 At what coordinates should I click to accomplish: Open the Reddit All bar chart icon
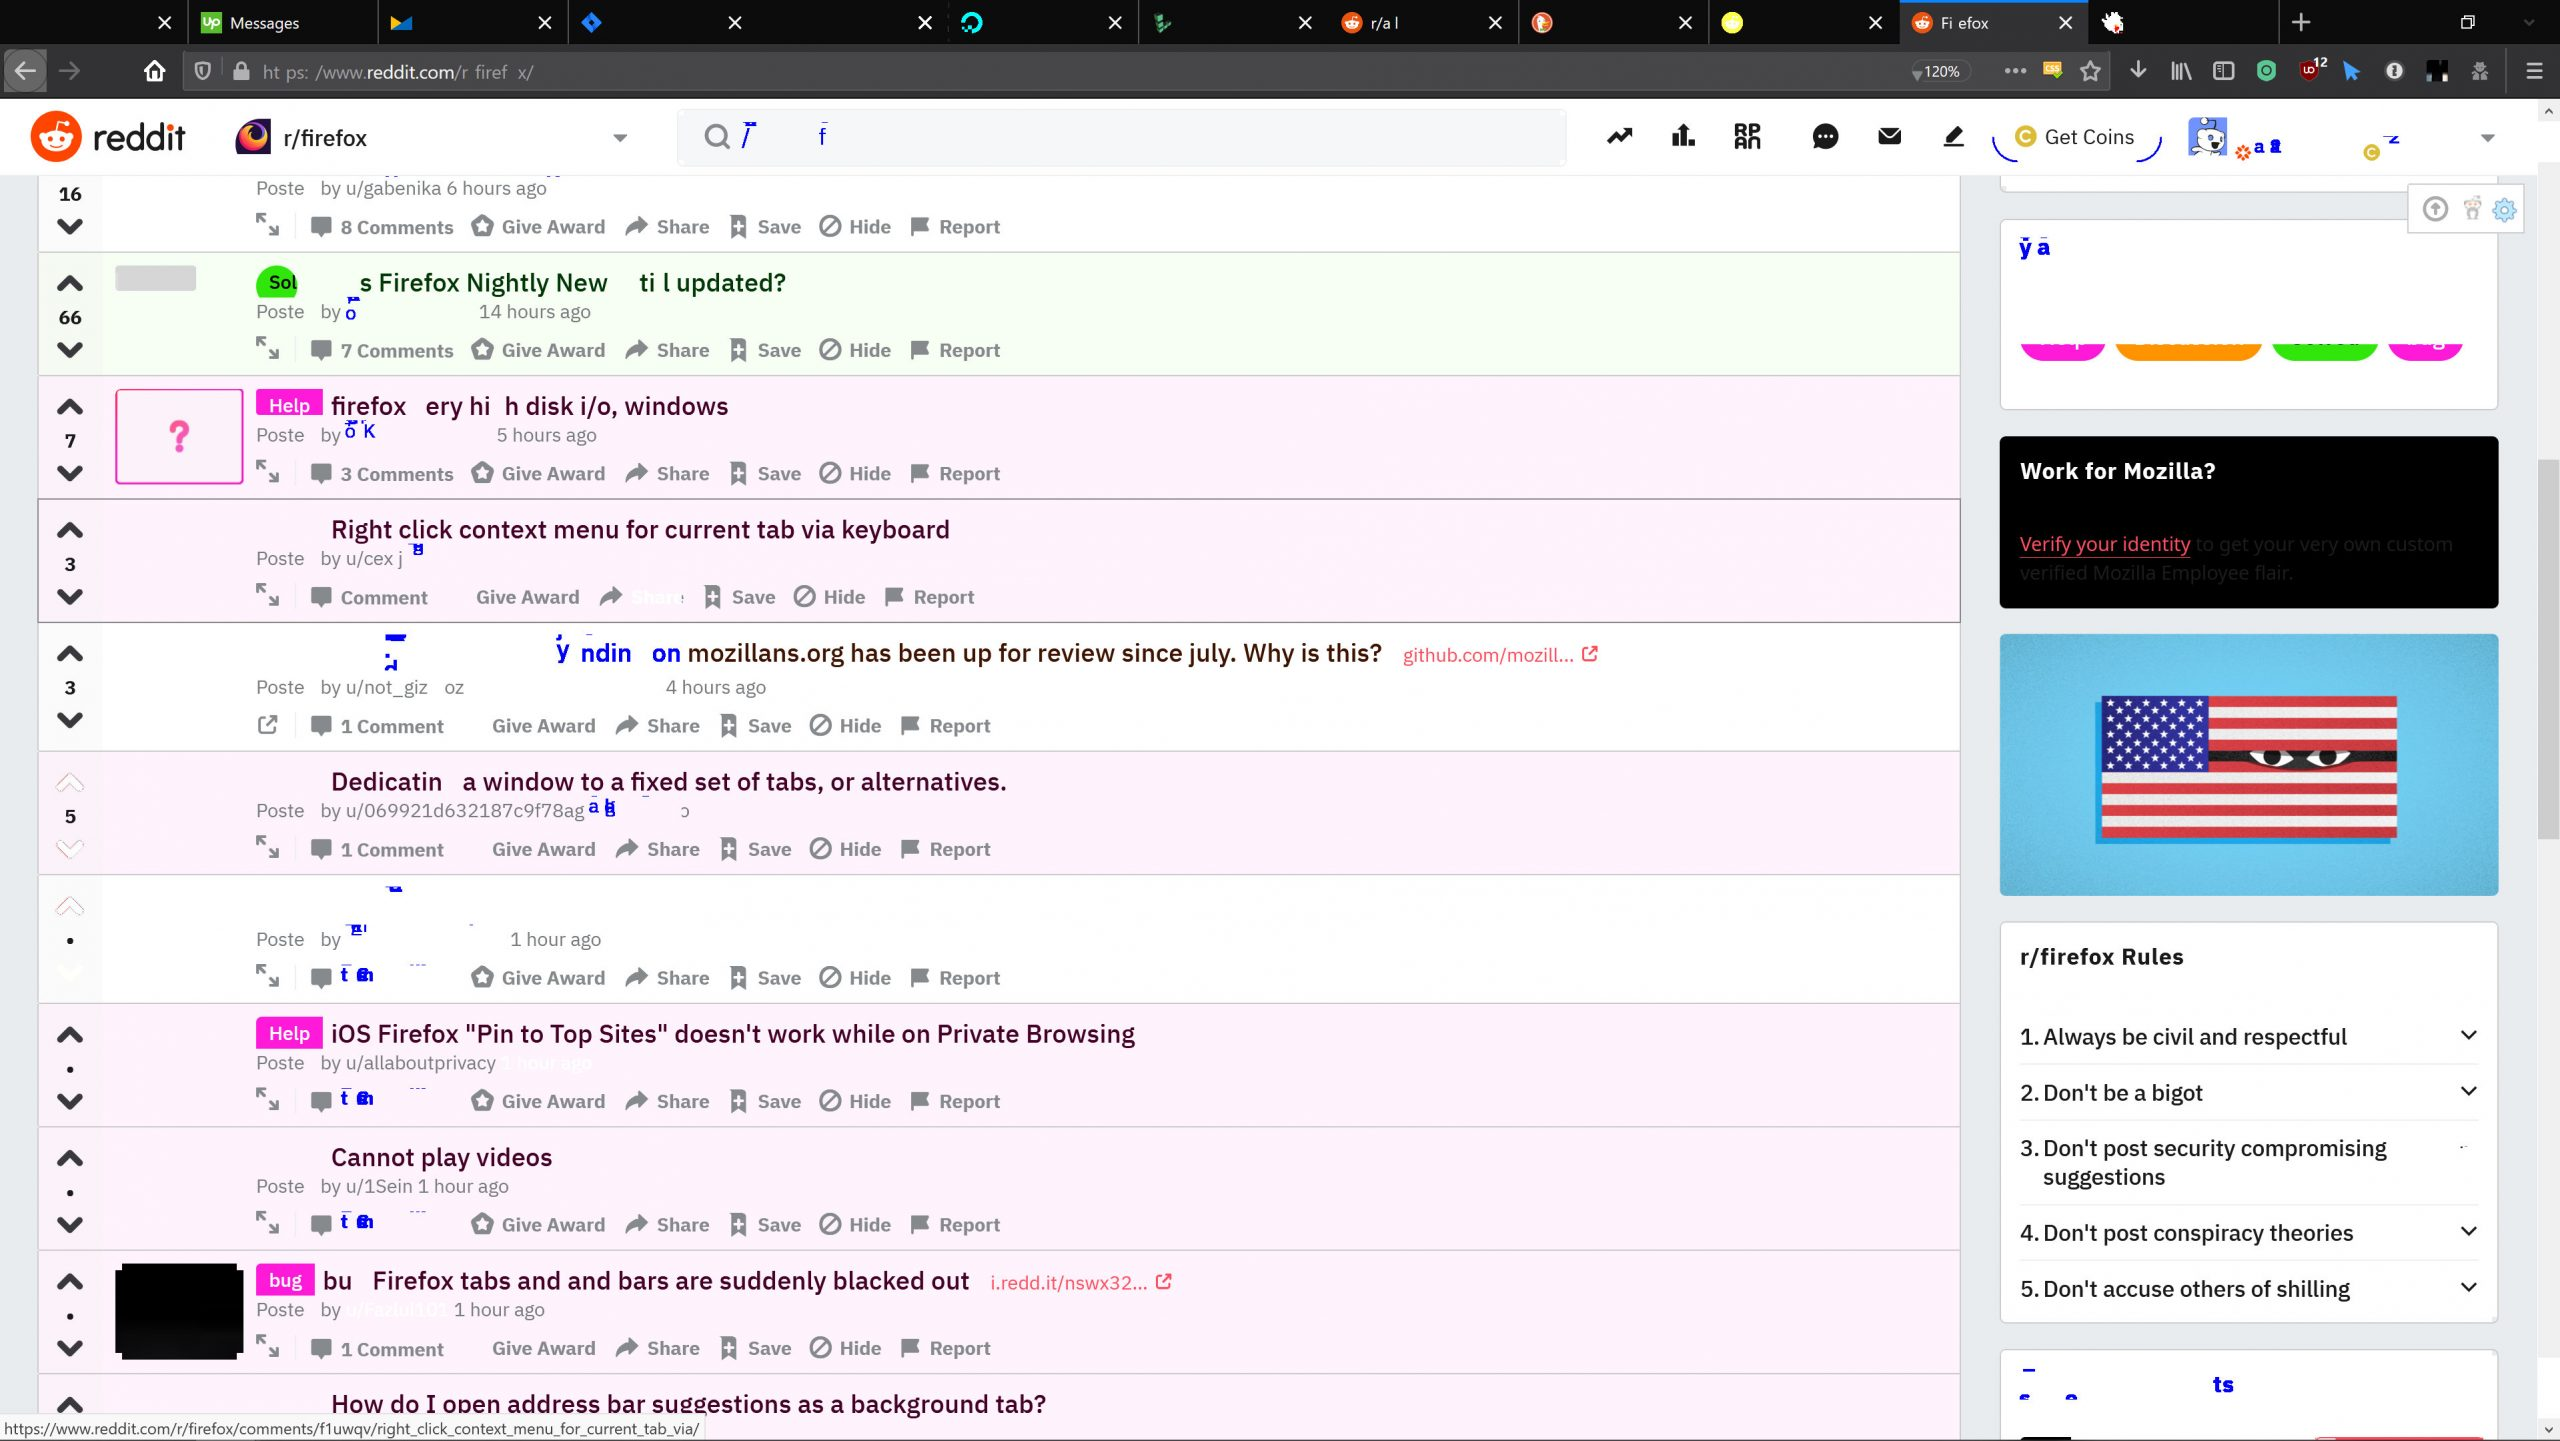pyautogui.click(x=1683, y=137)
